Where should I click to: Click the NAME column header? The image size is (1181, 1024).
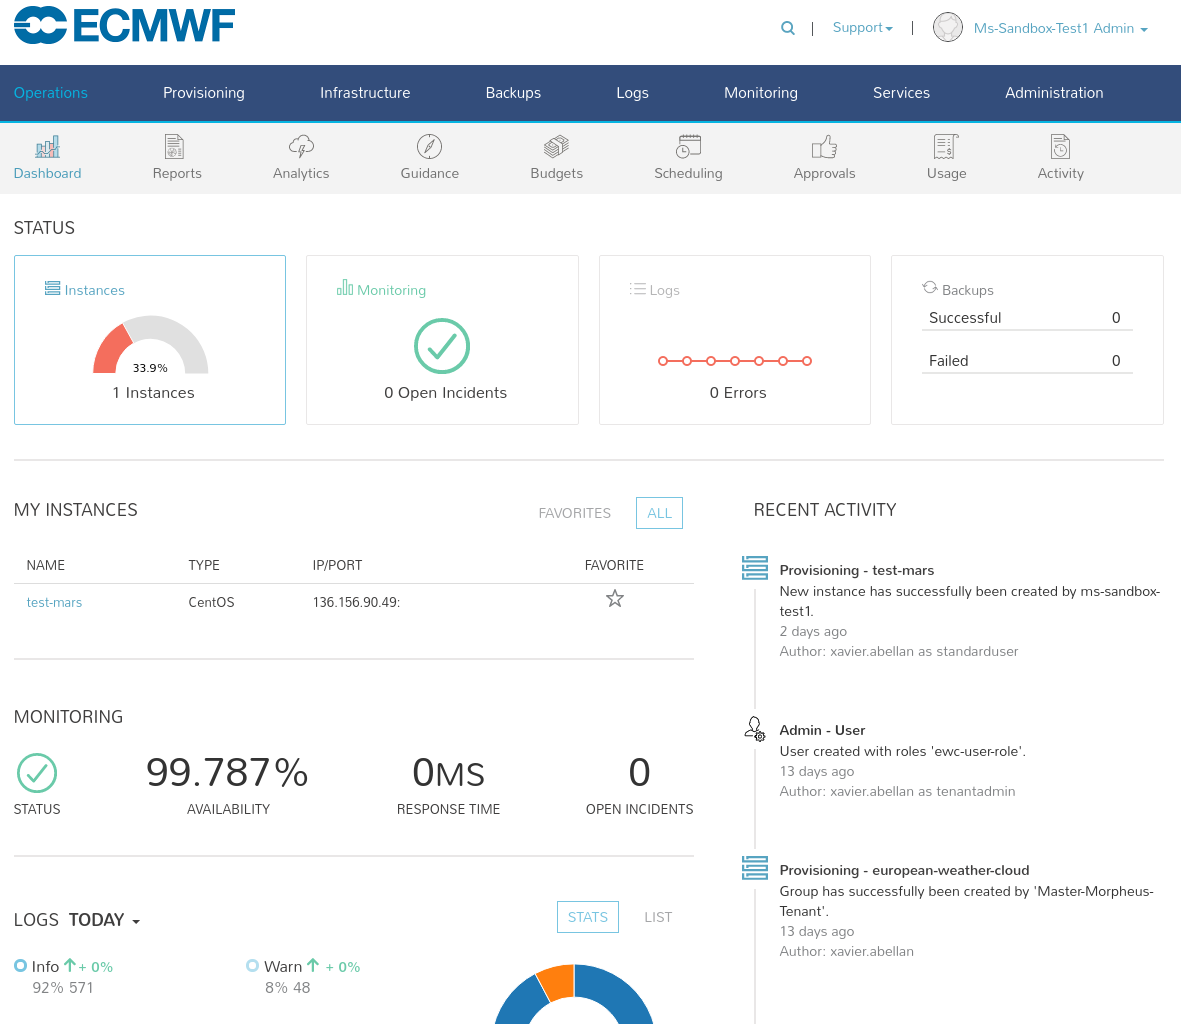click(x=46, y=565)
